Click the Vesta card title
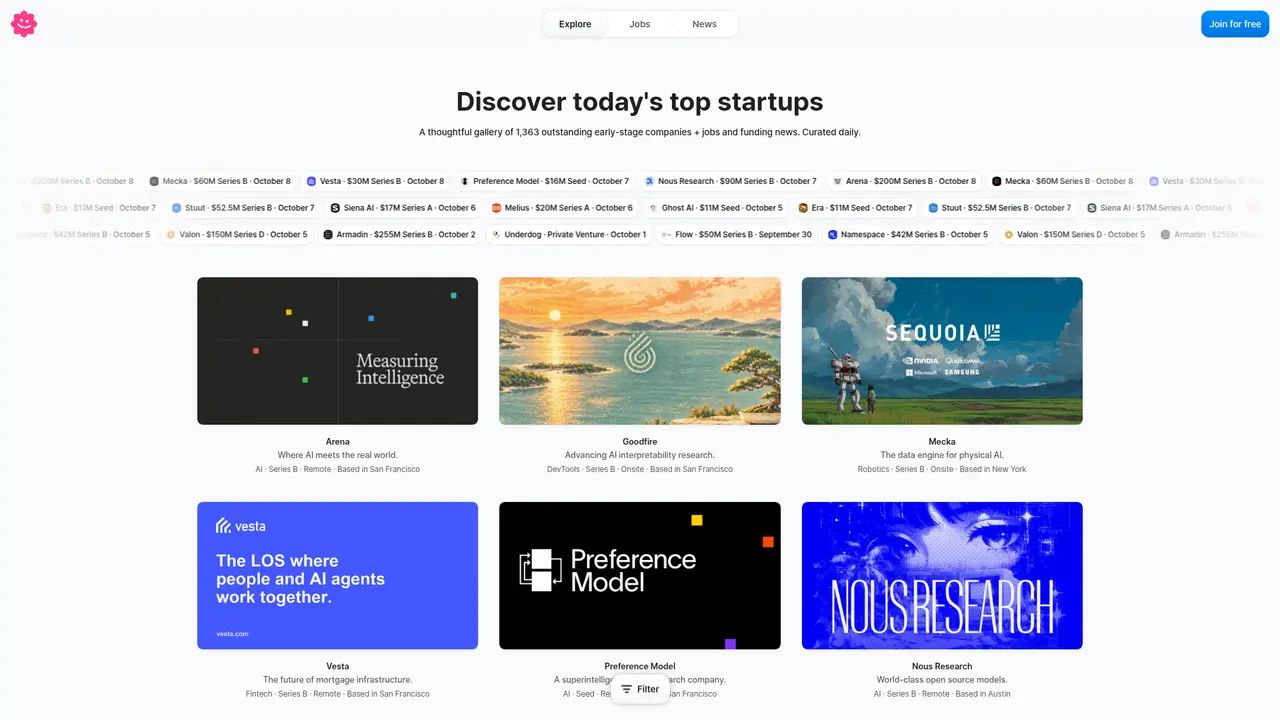This screenshot has width=1280, height=720. tap(338, 666)
